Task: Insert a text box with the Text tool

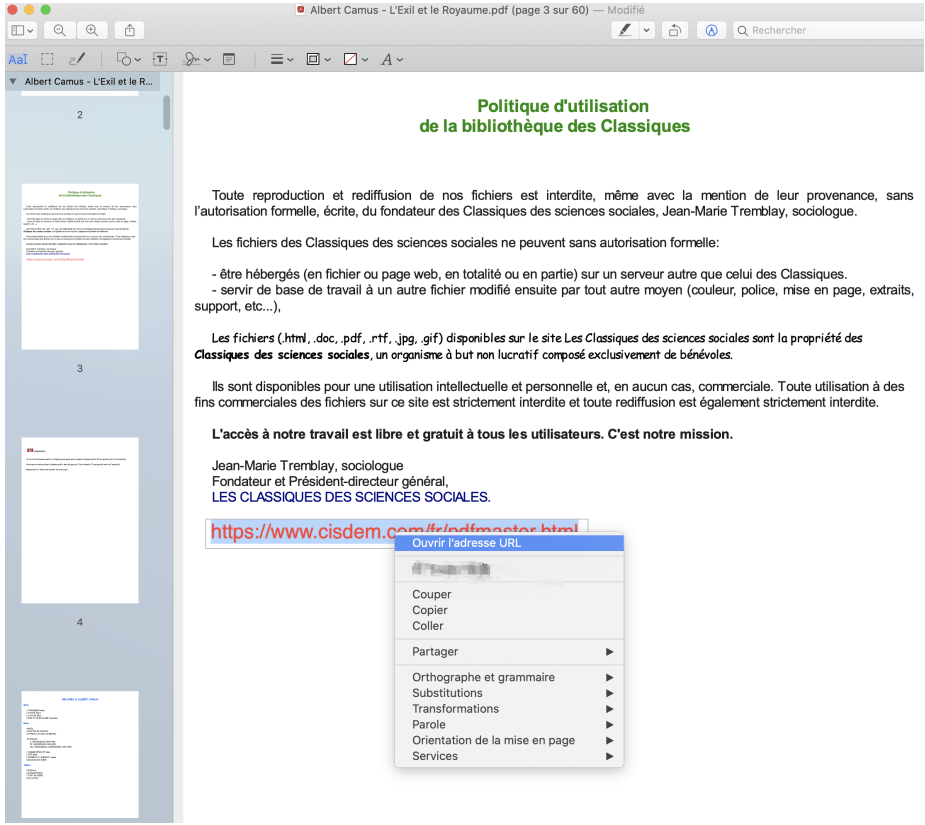Action: tap(160, 60)
